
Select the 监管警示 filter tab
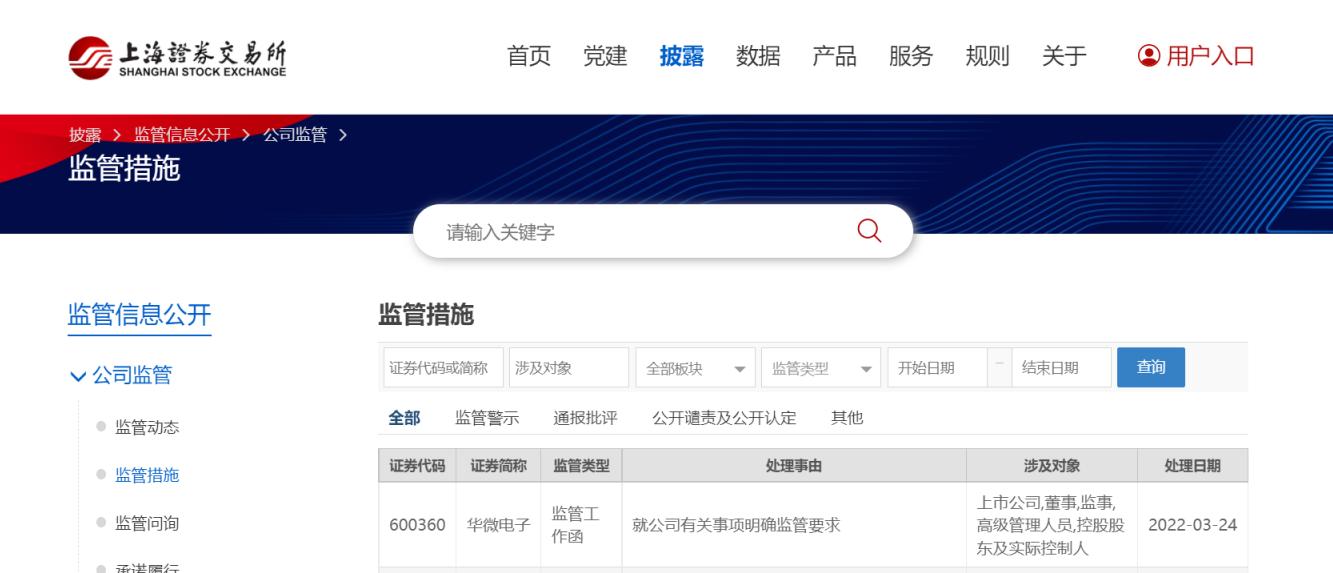pos(487,419)
